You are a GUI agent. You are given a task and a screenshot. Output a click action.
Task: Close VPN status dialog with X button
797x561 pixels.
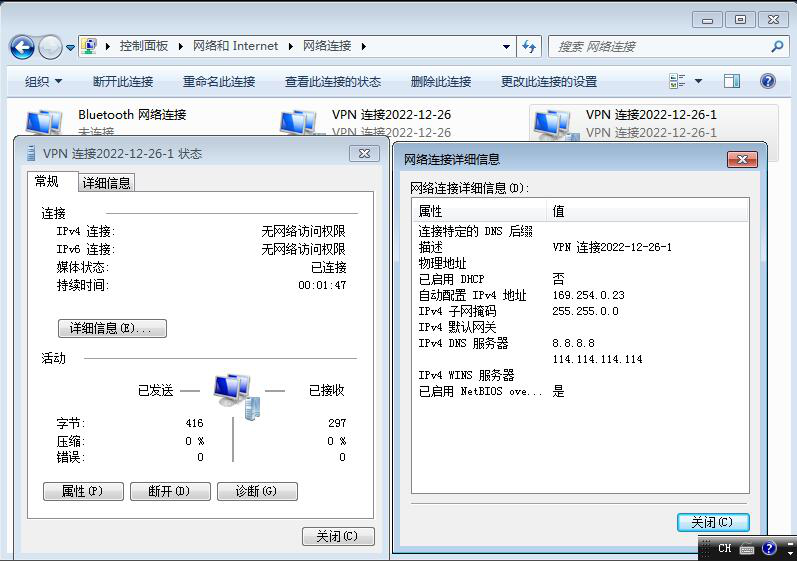364,153
